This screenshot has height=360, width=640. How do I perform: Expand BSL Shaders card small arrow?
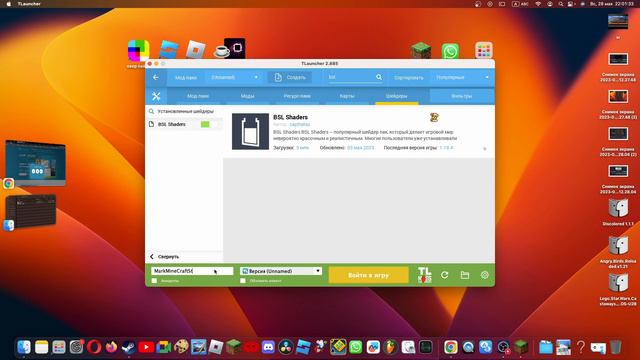point(484,149)
